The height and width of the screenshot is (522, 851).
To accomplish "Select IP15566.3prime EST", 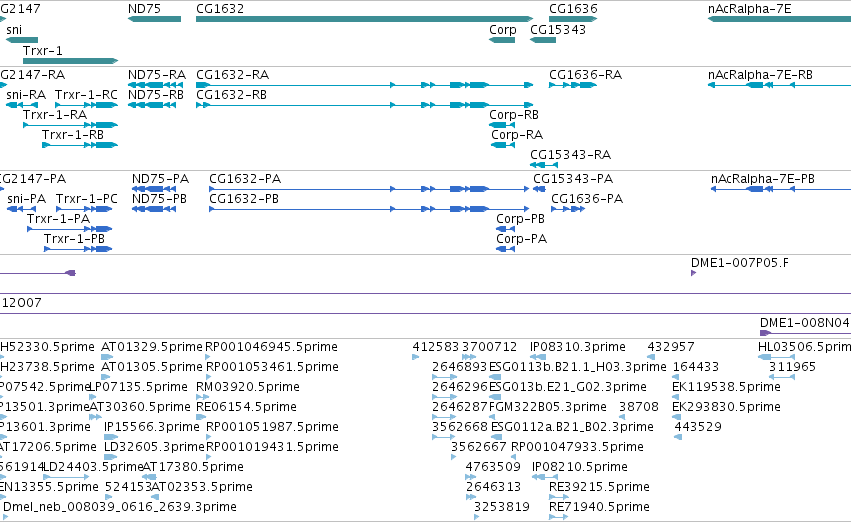I will point(111,437).
